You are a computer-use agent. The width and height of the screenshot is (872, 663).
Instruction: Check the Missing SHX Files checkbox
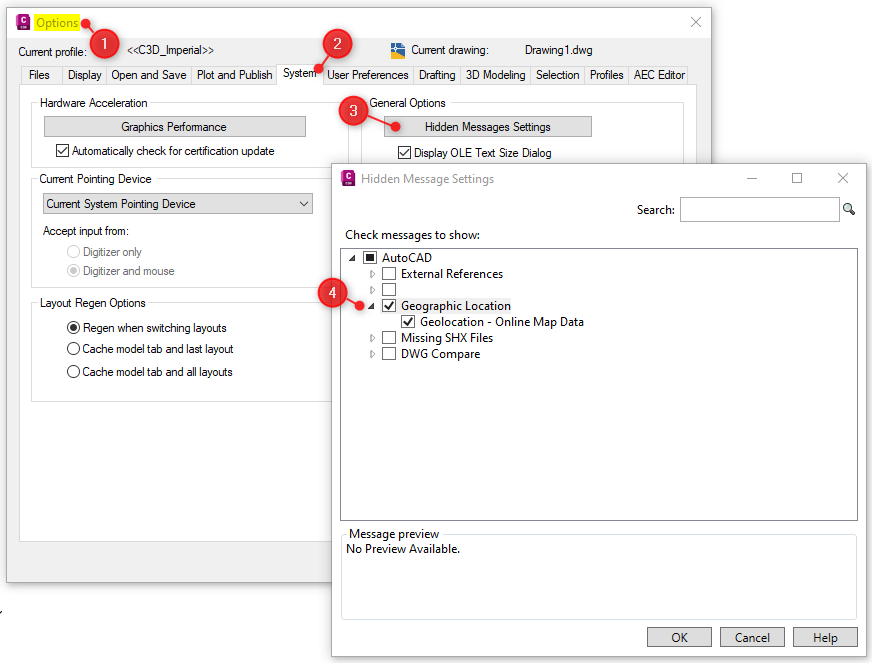pyautogui.click(x=389, y=338)
